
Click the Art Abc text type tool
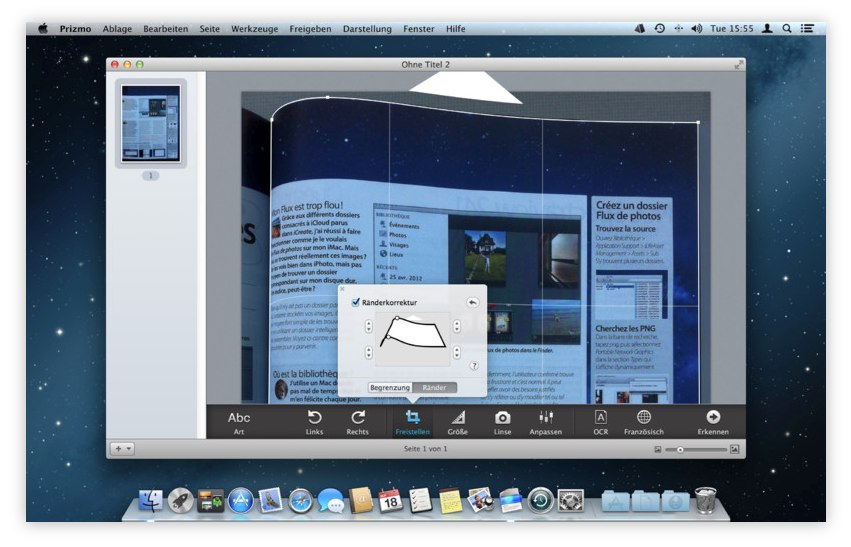tap(239, 420)
